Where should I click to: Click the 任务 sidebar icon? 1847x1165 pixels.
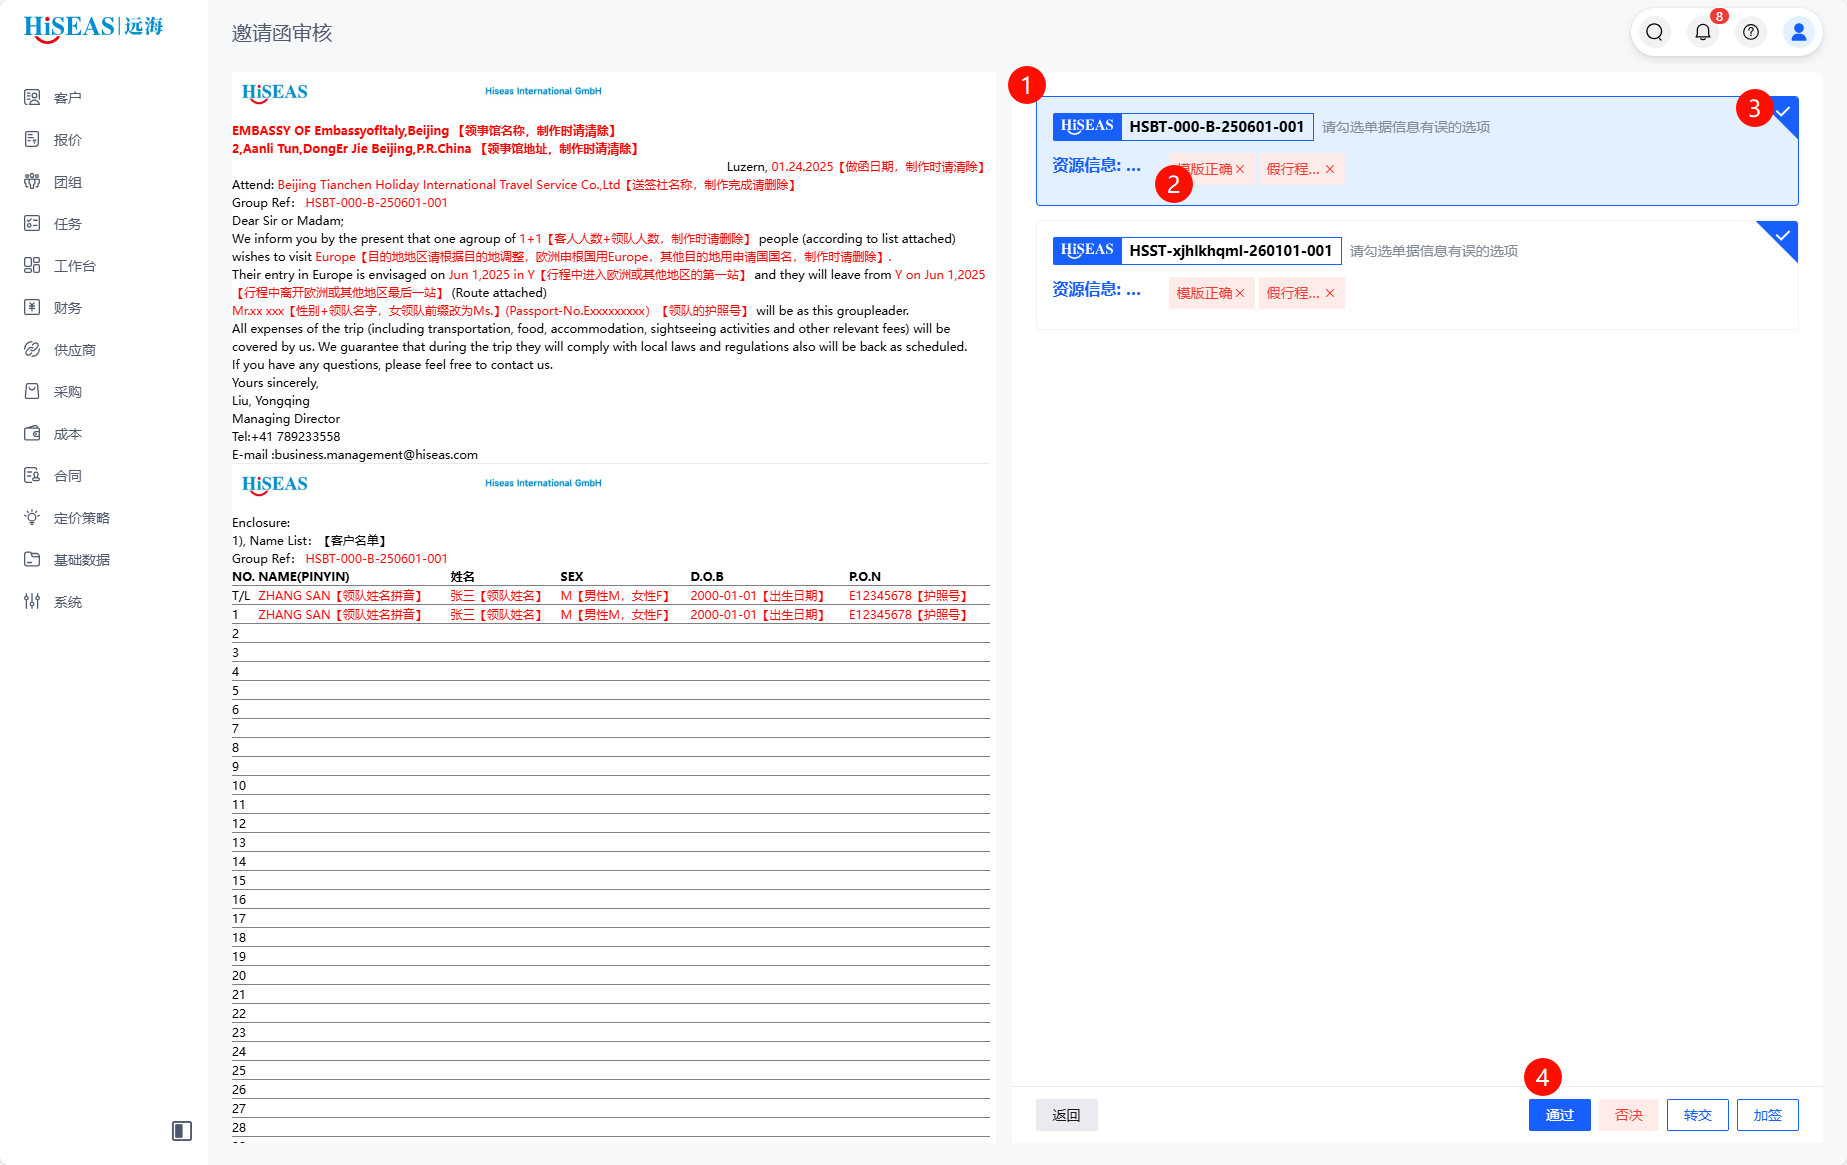tap(32, 223)
